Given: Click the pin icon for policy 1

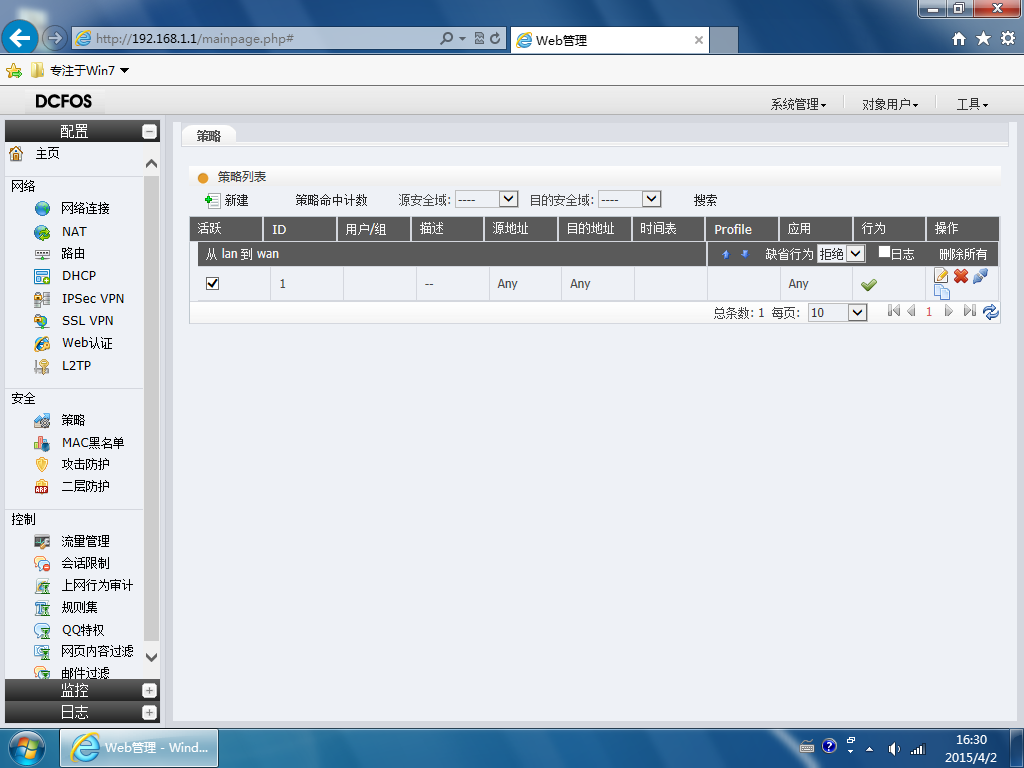Looking at the screenshot, I should point(980,276).
